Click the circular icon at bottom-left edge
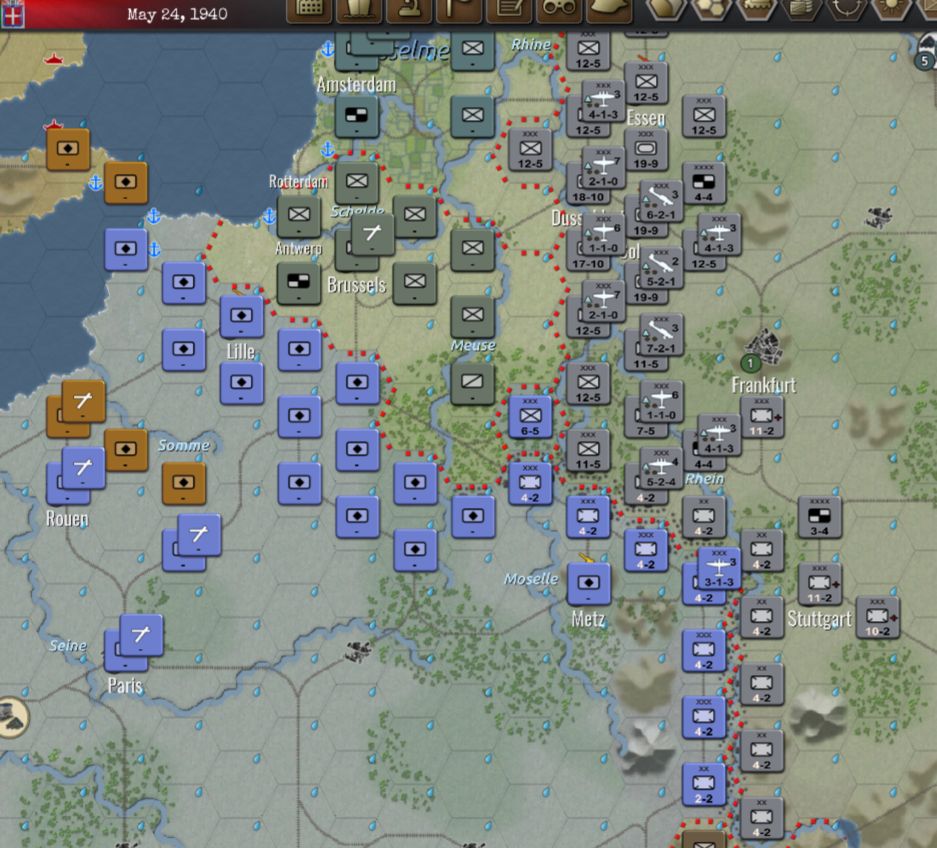 [x=11, y=718]
